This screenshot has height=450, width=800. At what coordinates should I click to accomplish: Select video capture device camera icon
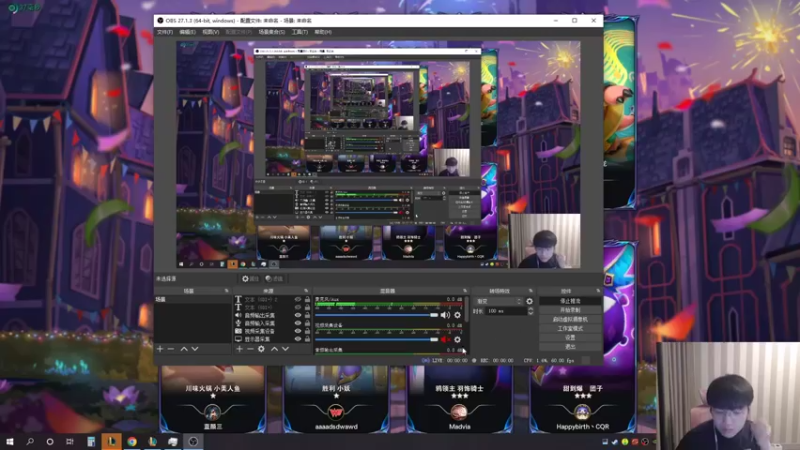238,331
